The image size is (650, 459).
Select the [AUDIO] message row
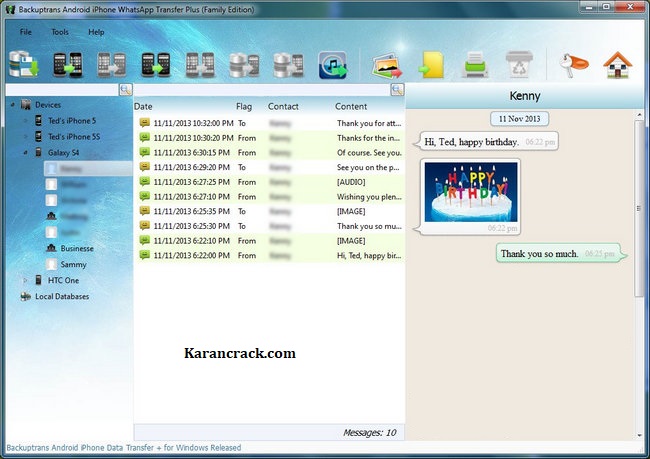coord(270,182)
